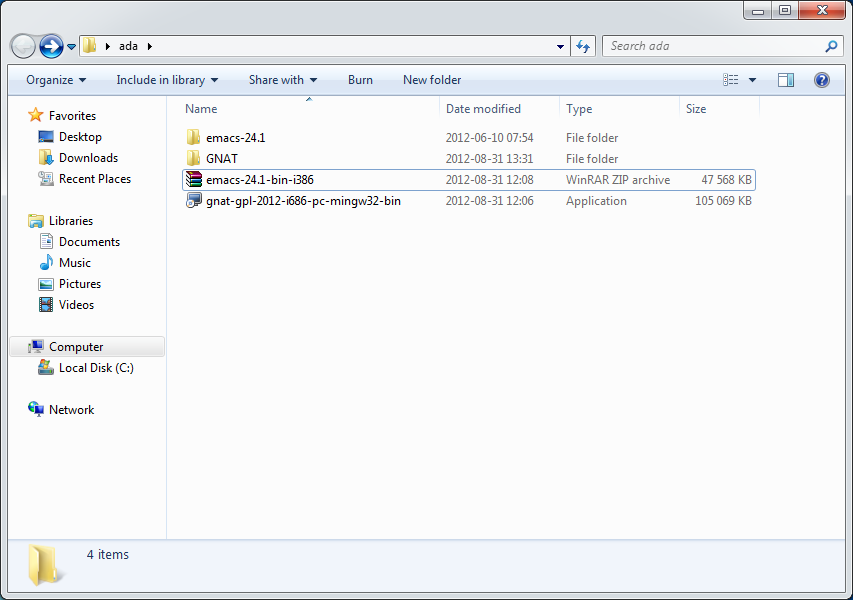
Task: Open Desktop from Favorites
Action: pyautogui.click(x=81, y=137)
